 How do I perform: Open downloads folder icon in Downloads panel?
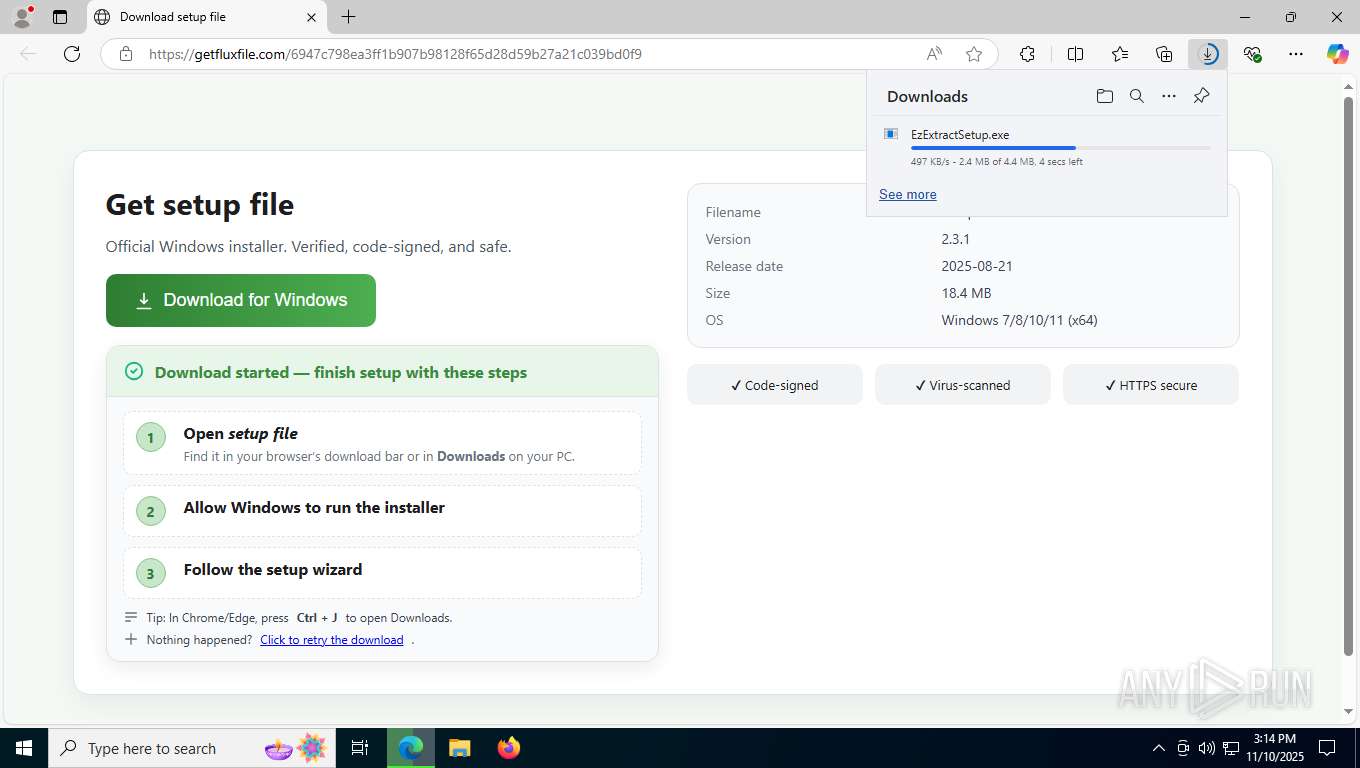point(1104,96)
